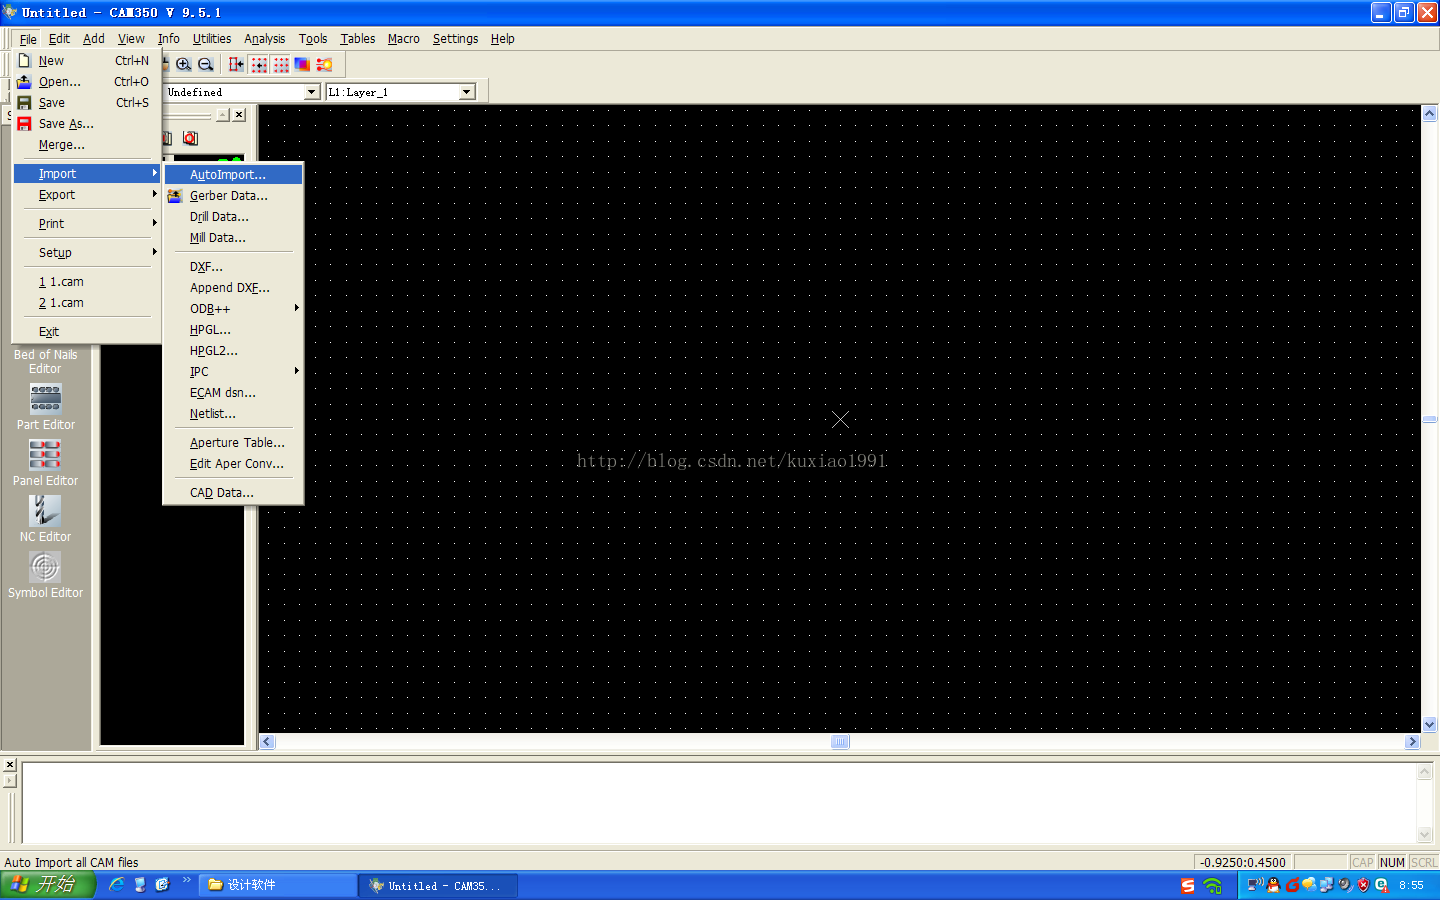This screenshot has height=900, width=1446.
Task: Close the bottom message pane
Action: coord(10,765)
